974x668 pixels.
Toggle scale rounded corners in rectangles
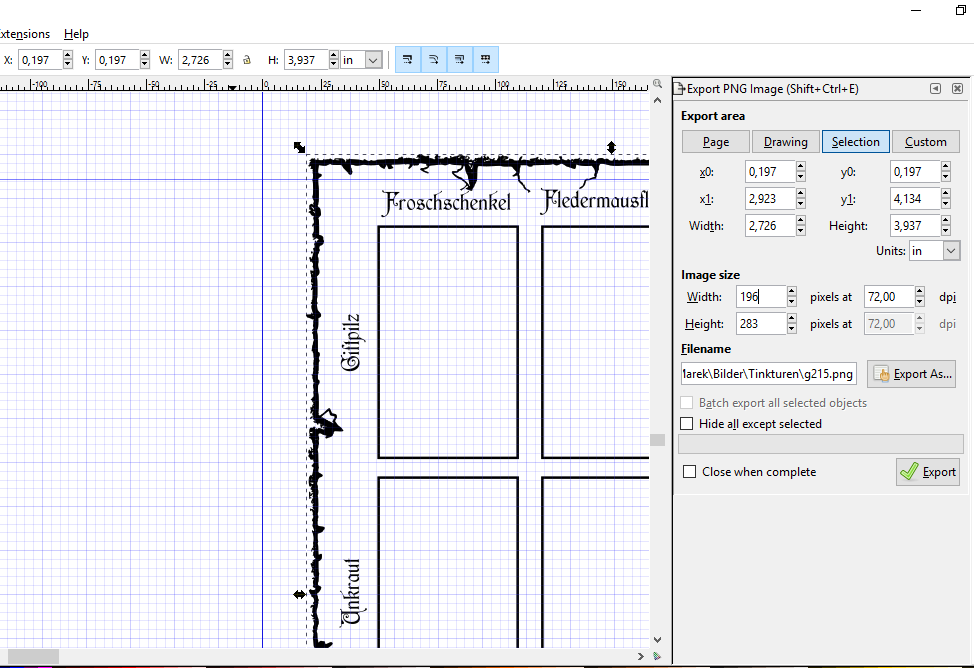coord(433,59)
